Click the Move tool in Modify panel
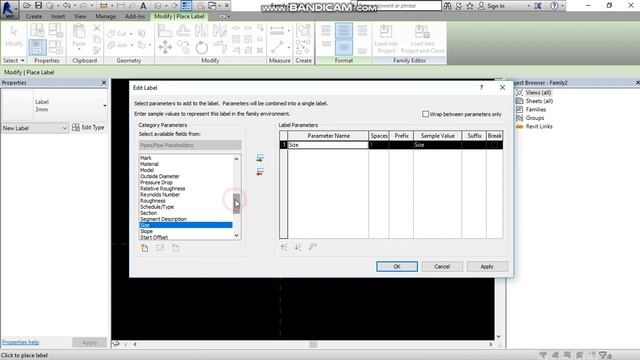 point(165,47)
